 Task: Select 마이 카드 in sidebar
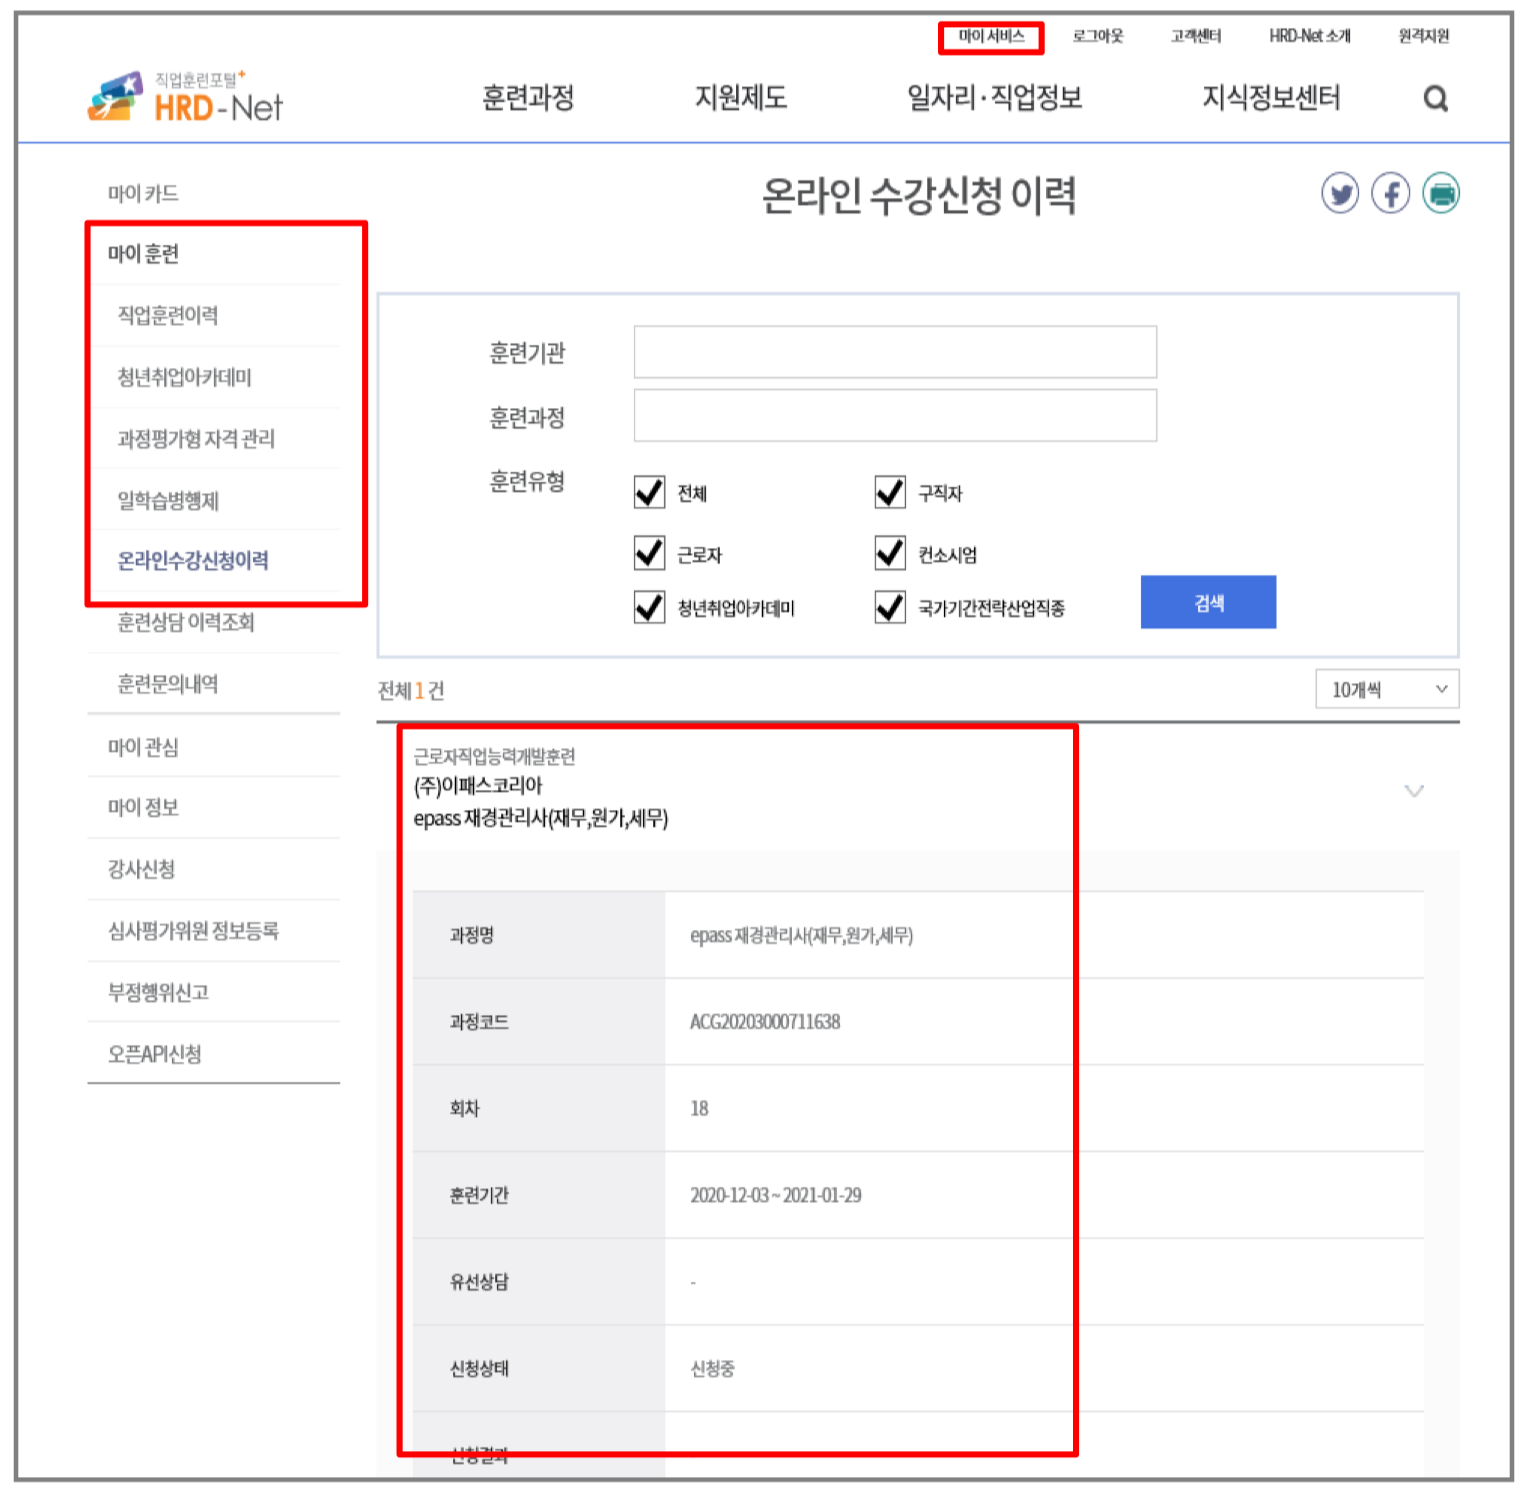tap(143, 194)
